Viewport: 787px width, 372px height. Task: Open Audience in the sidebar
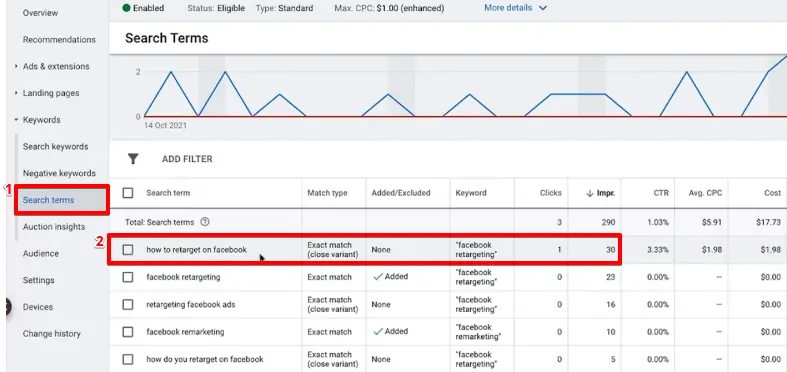(x=41, y=254)
